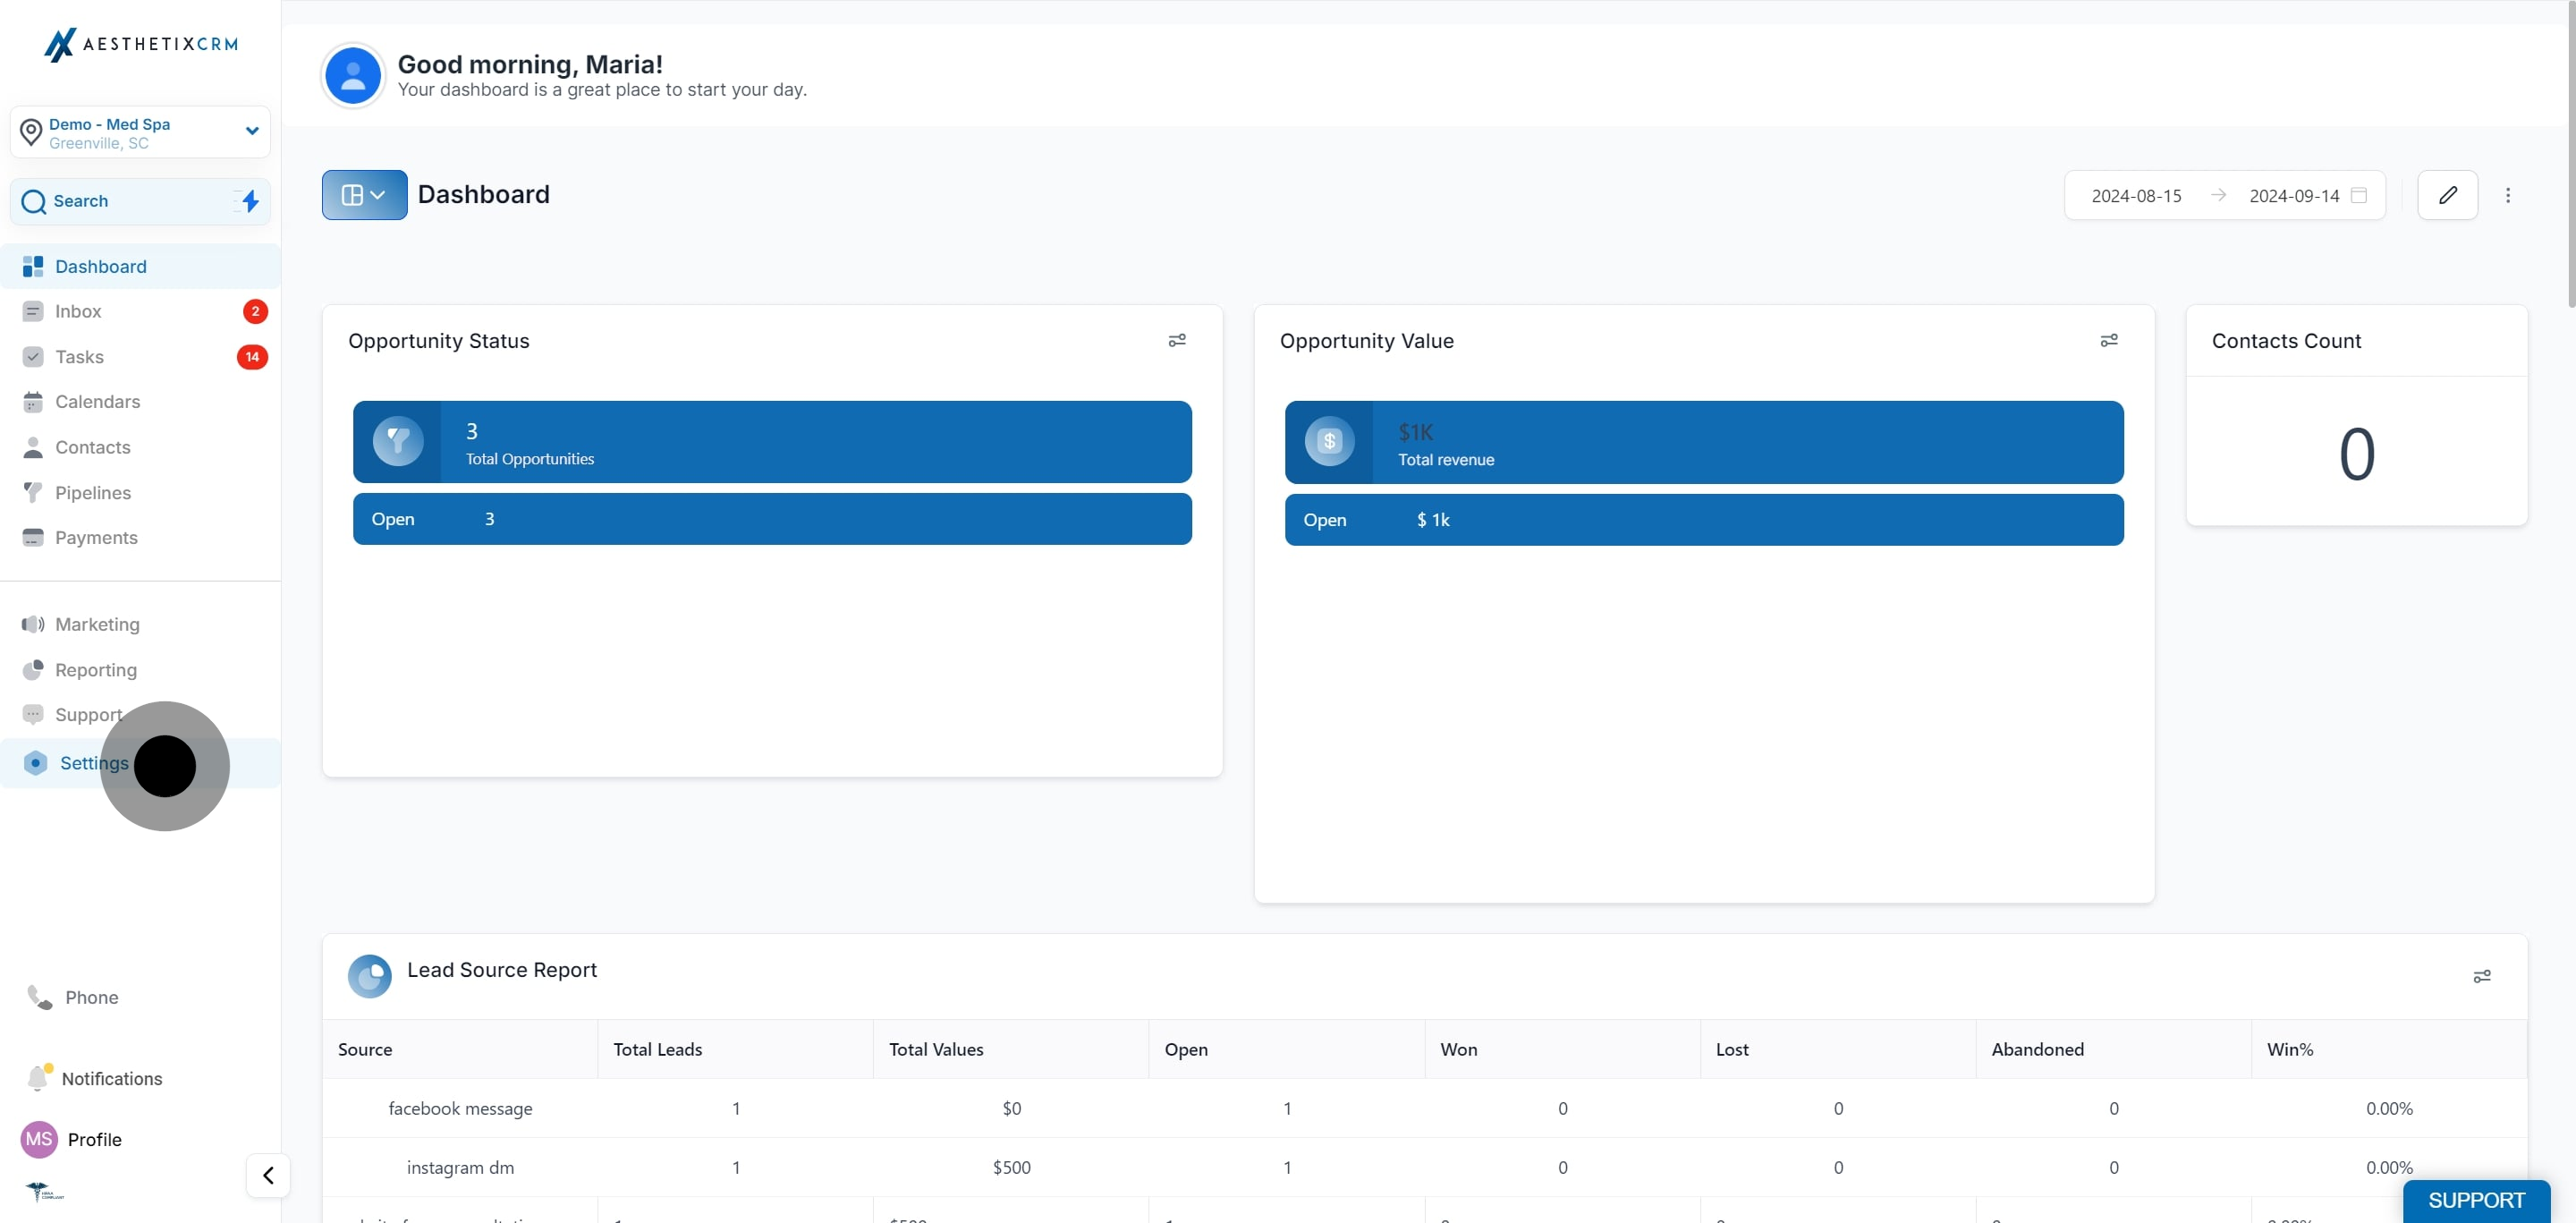Click the pencil edit dashboard icon
2576x1223 pixels.
point(2447,195)
